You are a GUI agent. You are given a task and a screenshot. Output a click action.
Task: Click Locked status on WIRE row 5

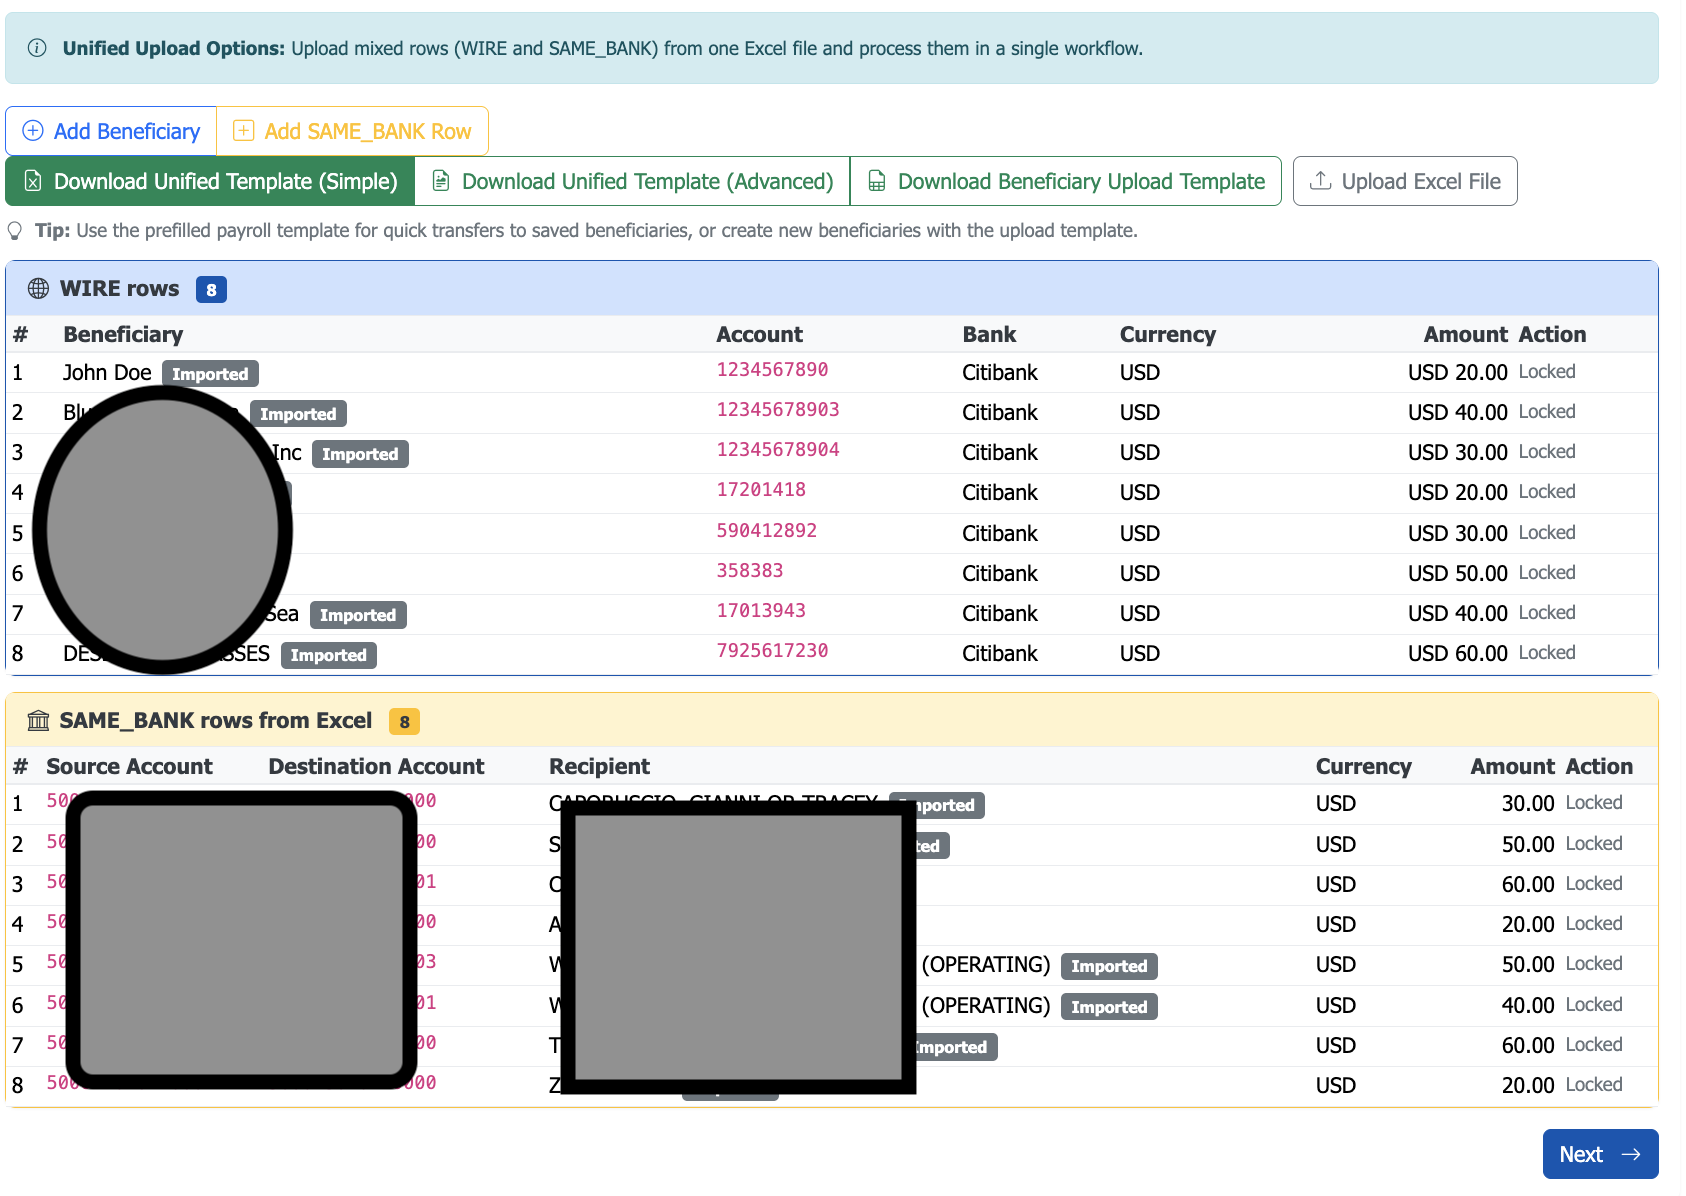[x=1546, y=533]
